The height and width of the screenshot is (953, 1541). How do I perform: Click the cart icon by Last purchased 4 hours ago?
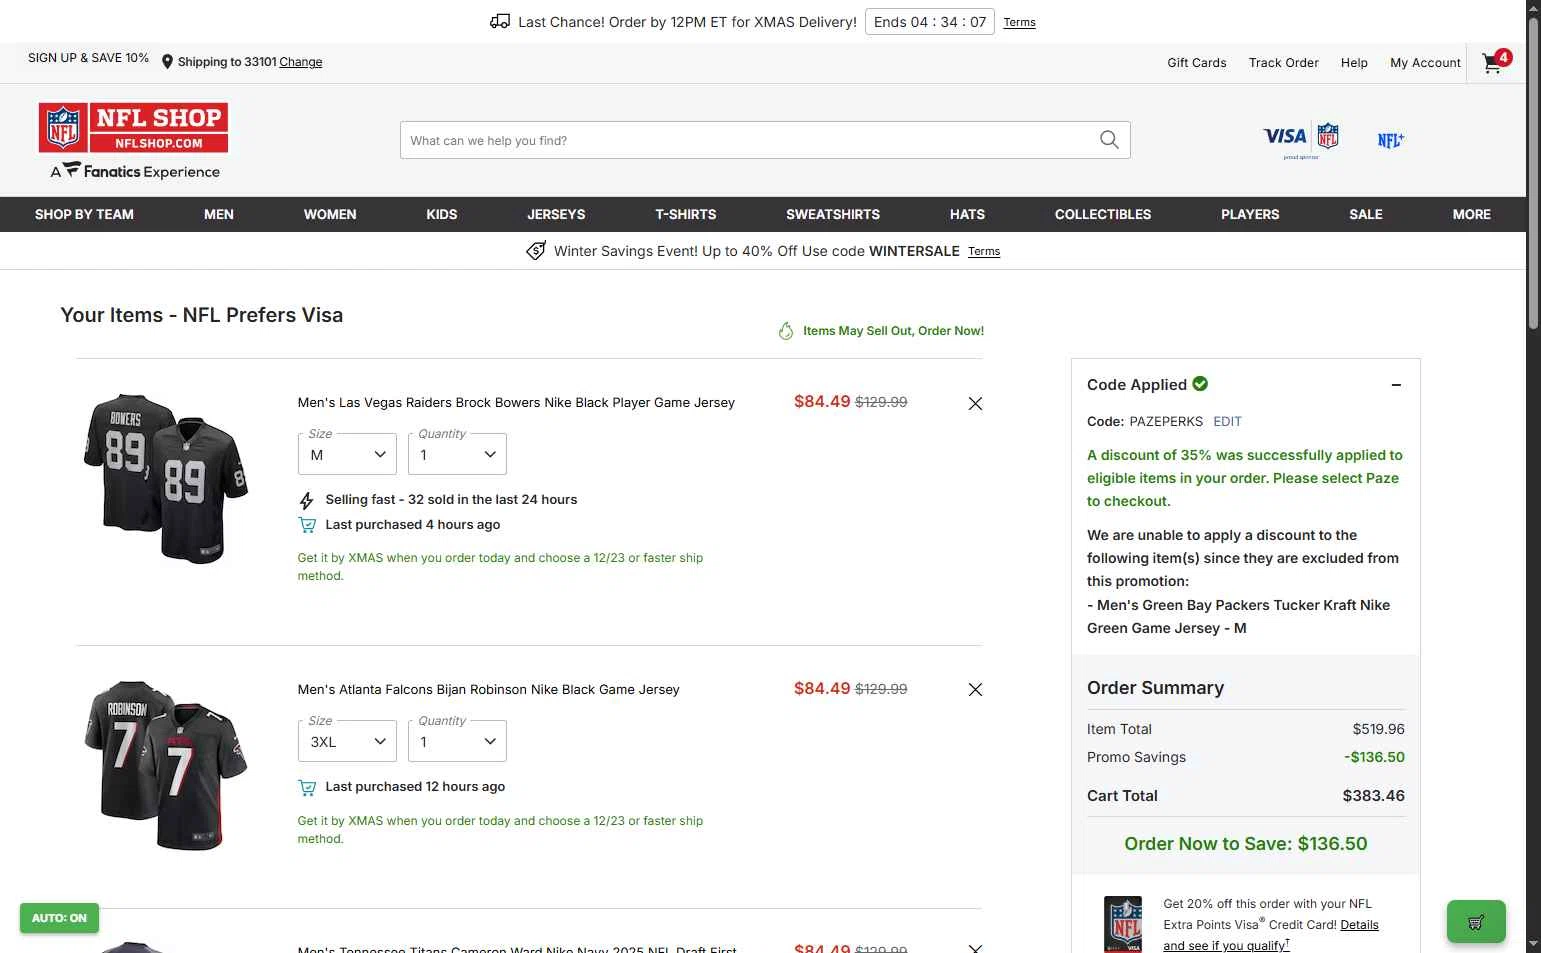click(x=307, y=525)
